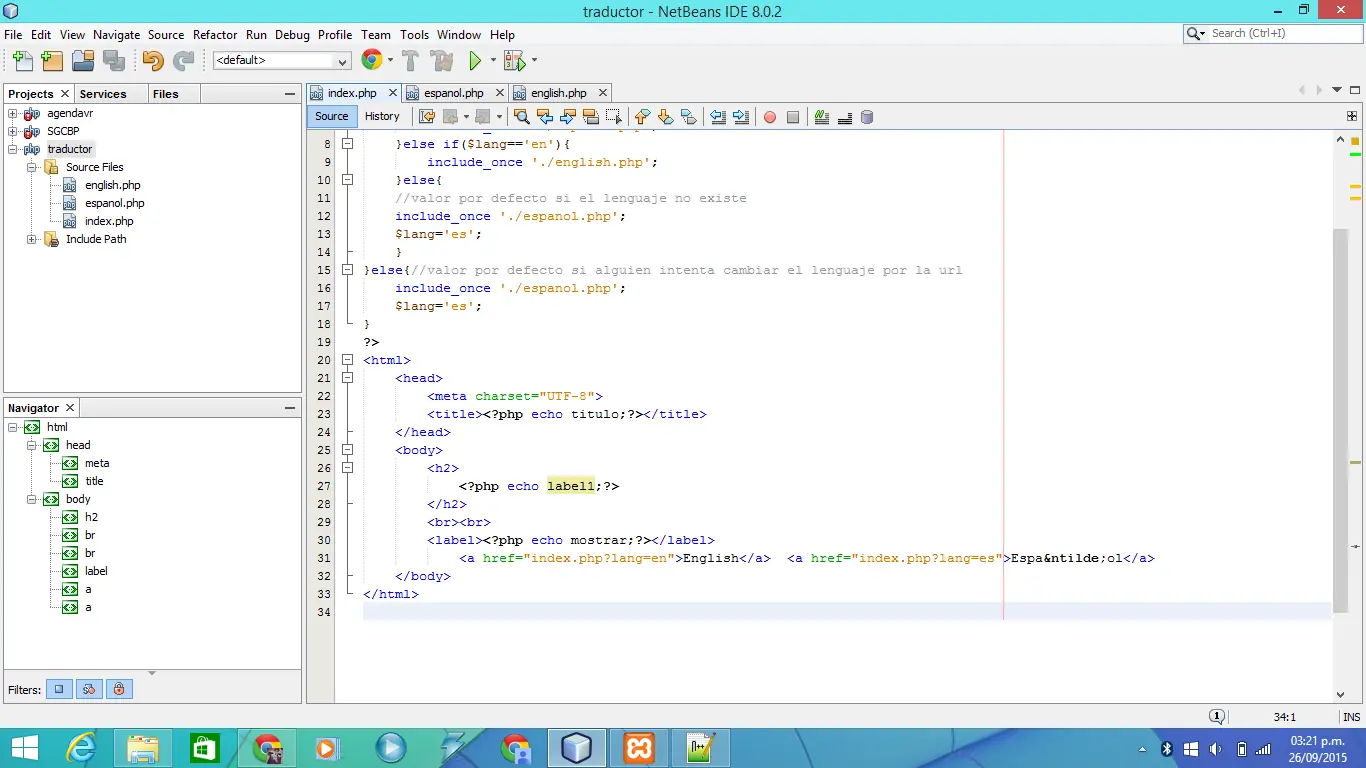1366x768 pixels.
Task: Toggle the lock-shaped Navigator filter button
Action: tap(119, 689)
